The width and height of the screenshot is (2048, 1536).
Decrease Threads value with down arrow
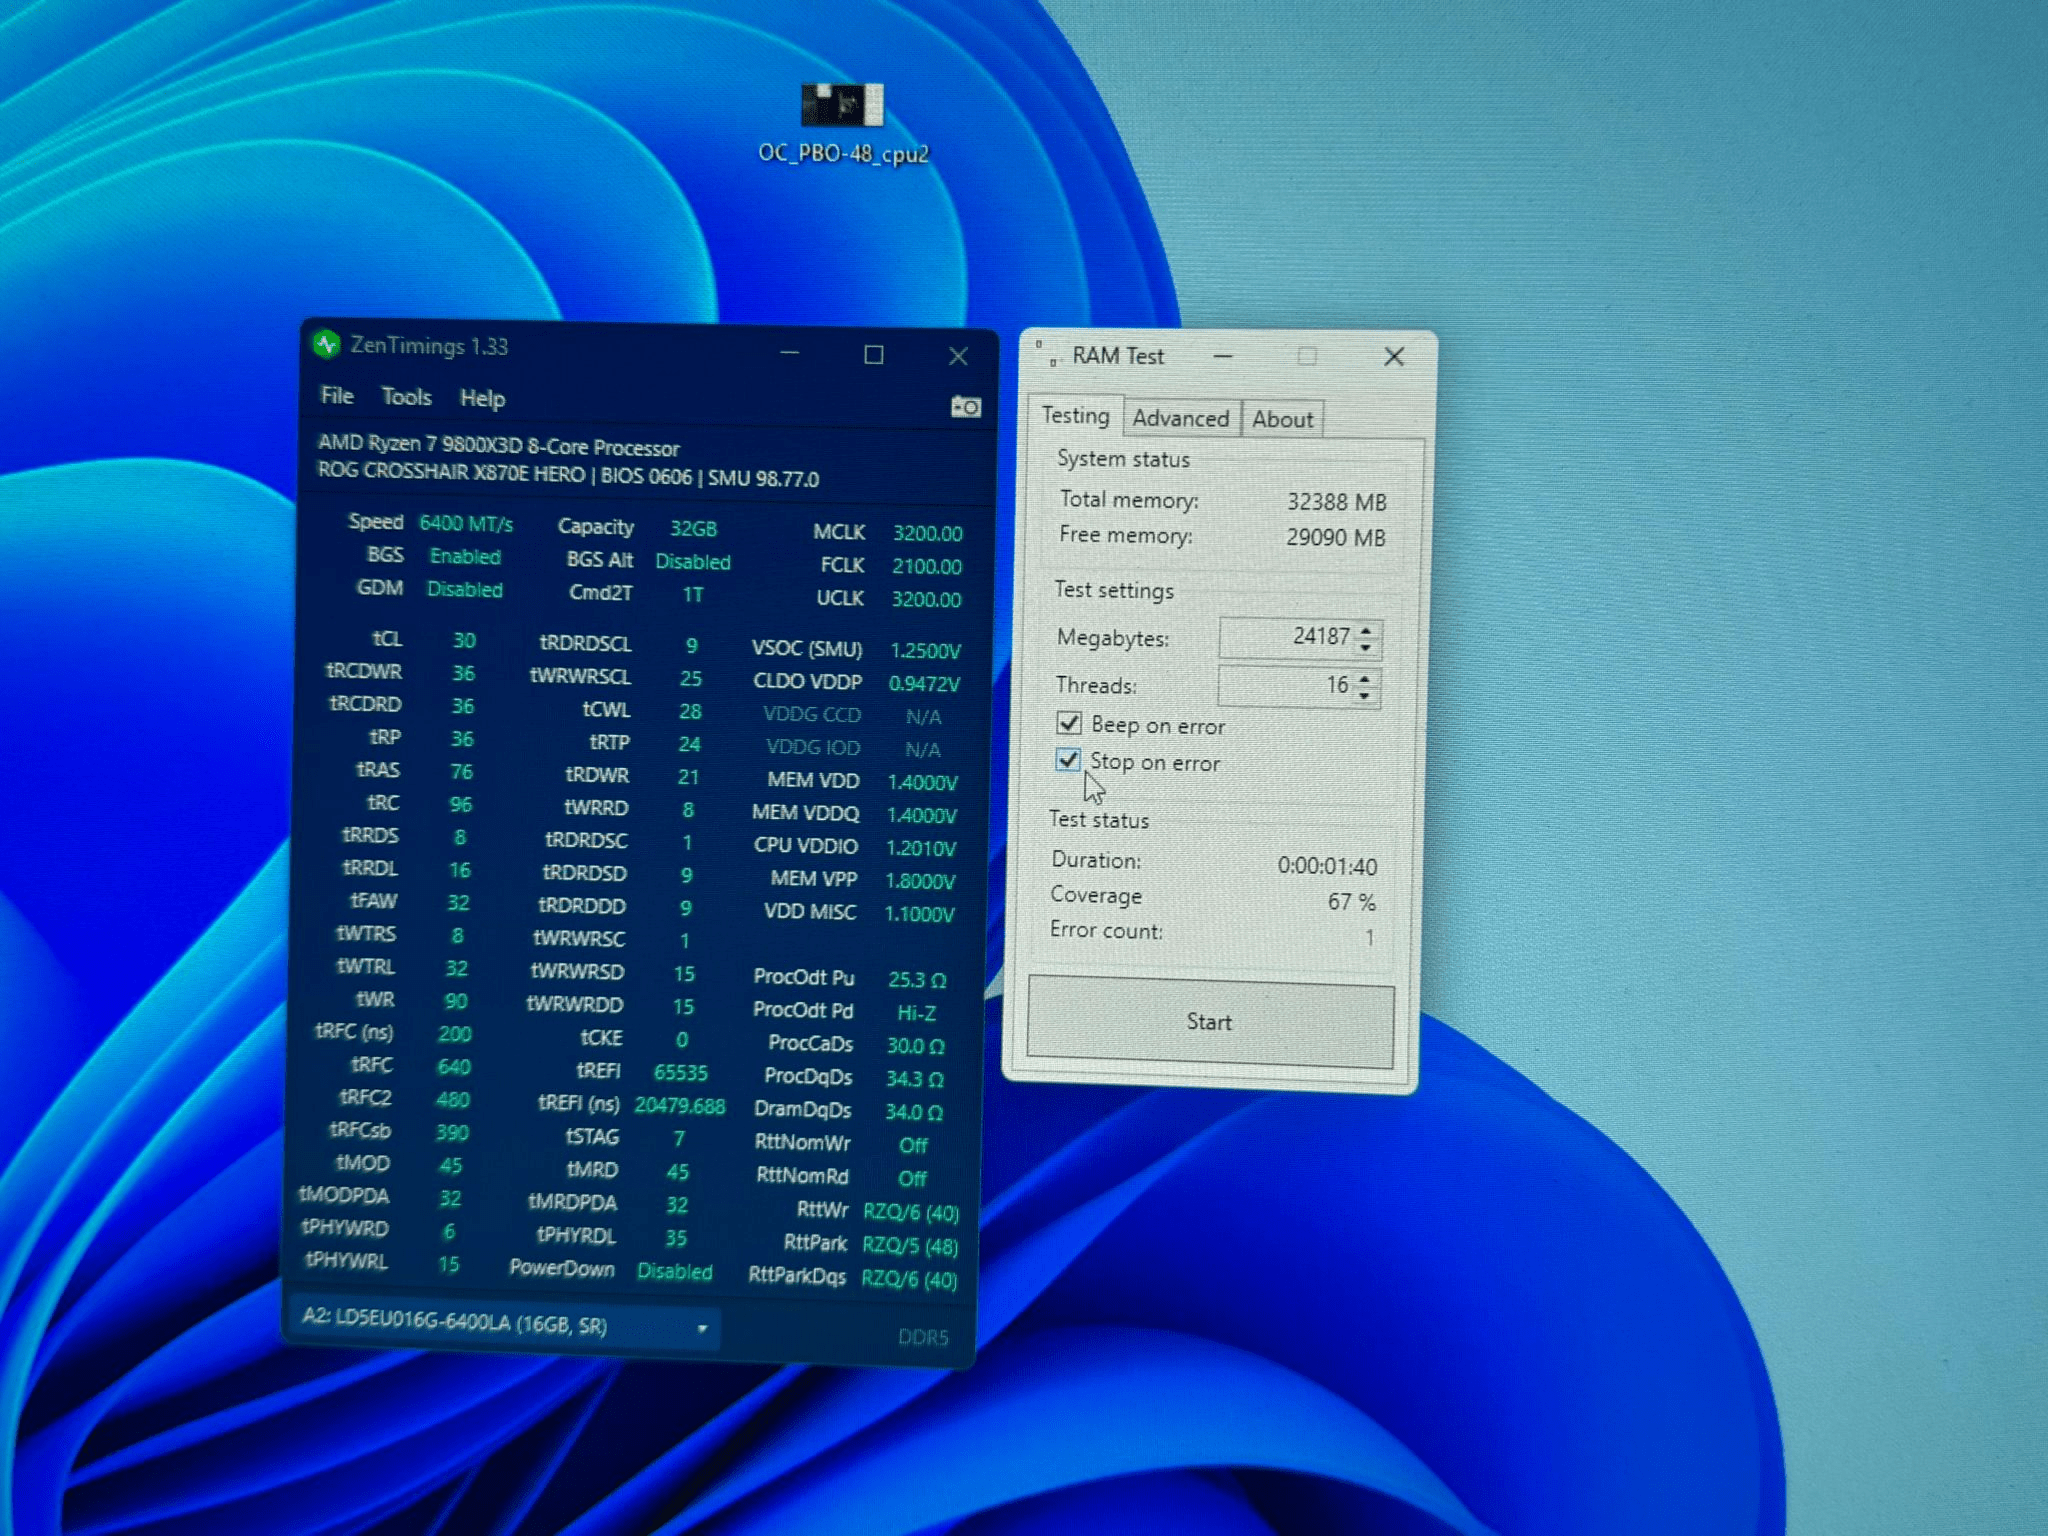(x=1365, y=696)
